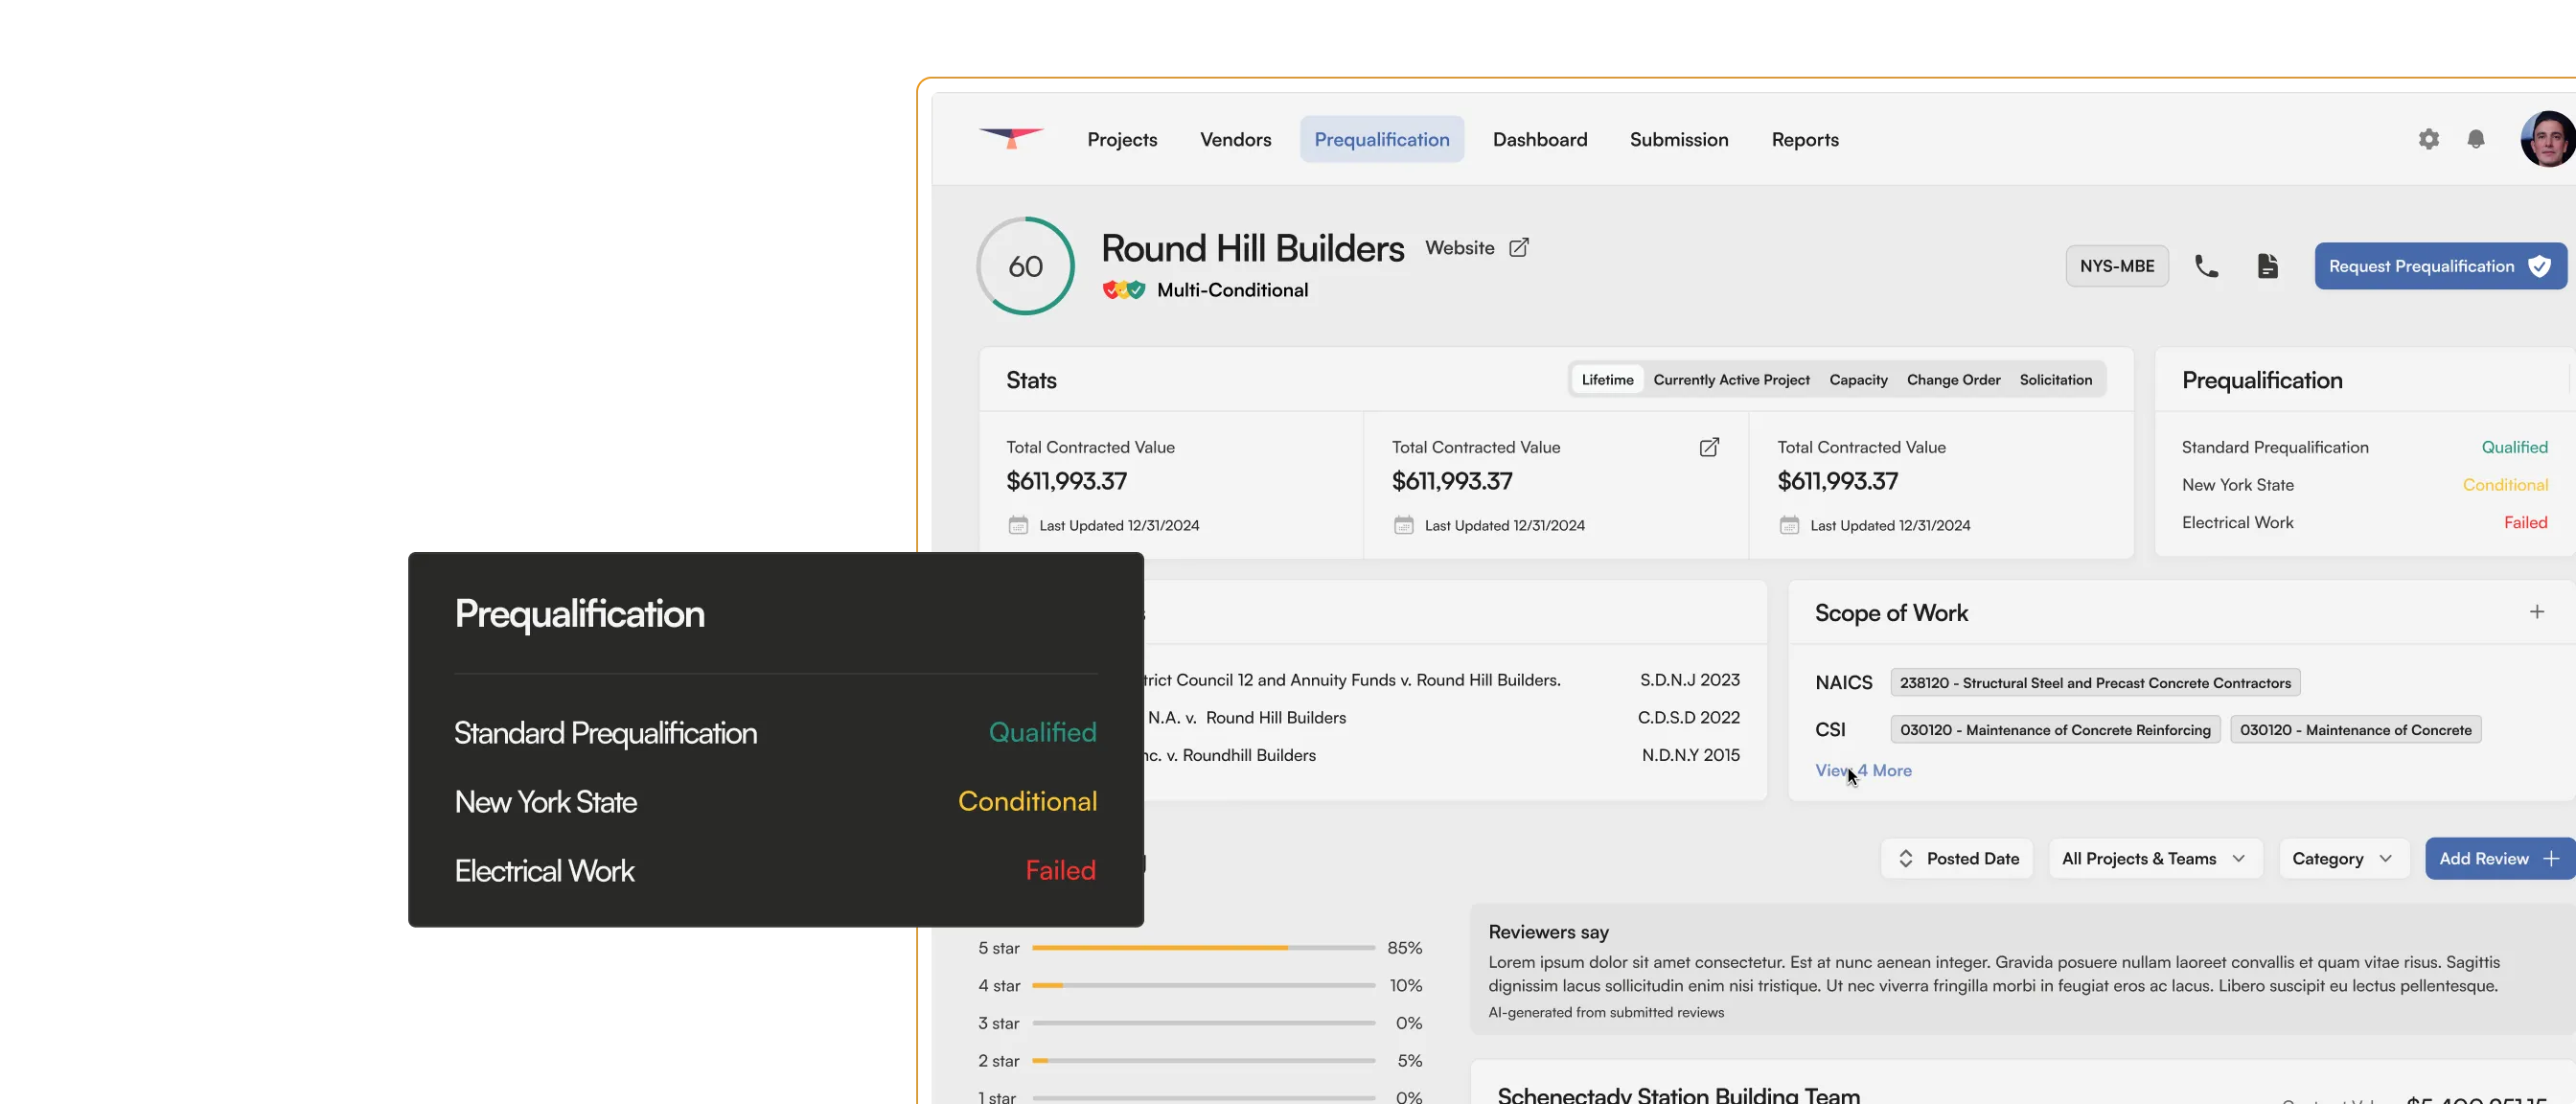Open the settings gear icon

[2429, 139]
